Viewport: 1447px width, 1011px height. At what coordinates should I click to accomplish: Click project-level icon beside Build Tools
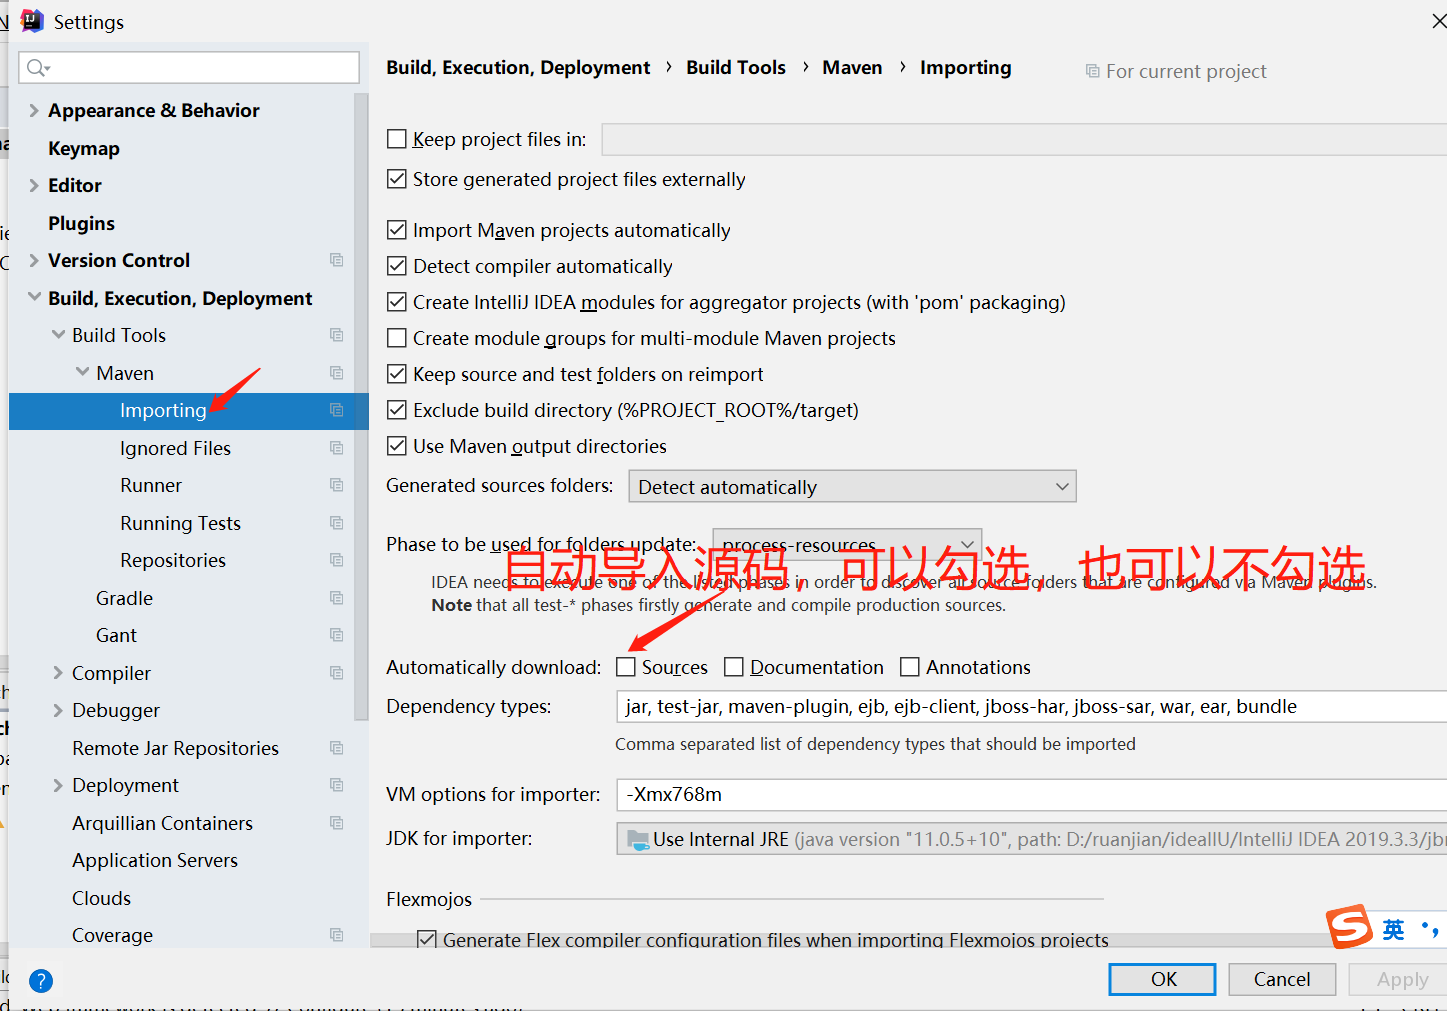[336, 335]
